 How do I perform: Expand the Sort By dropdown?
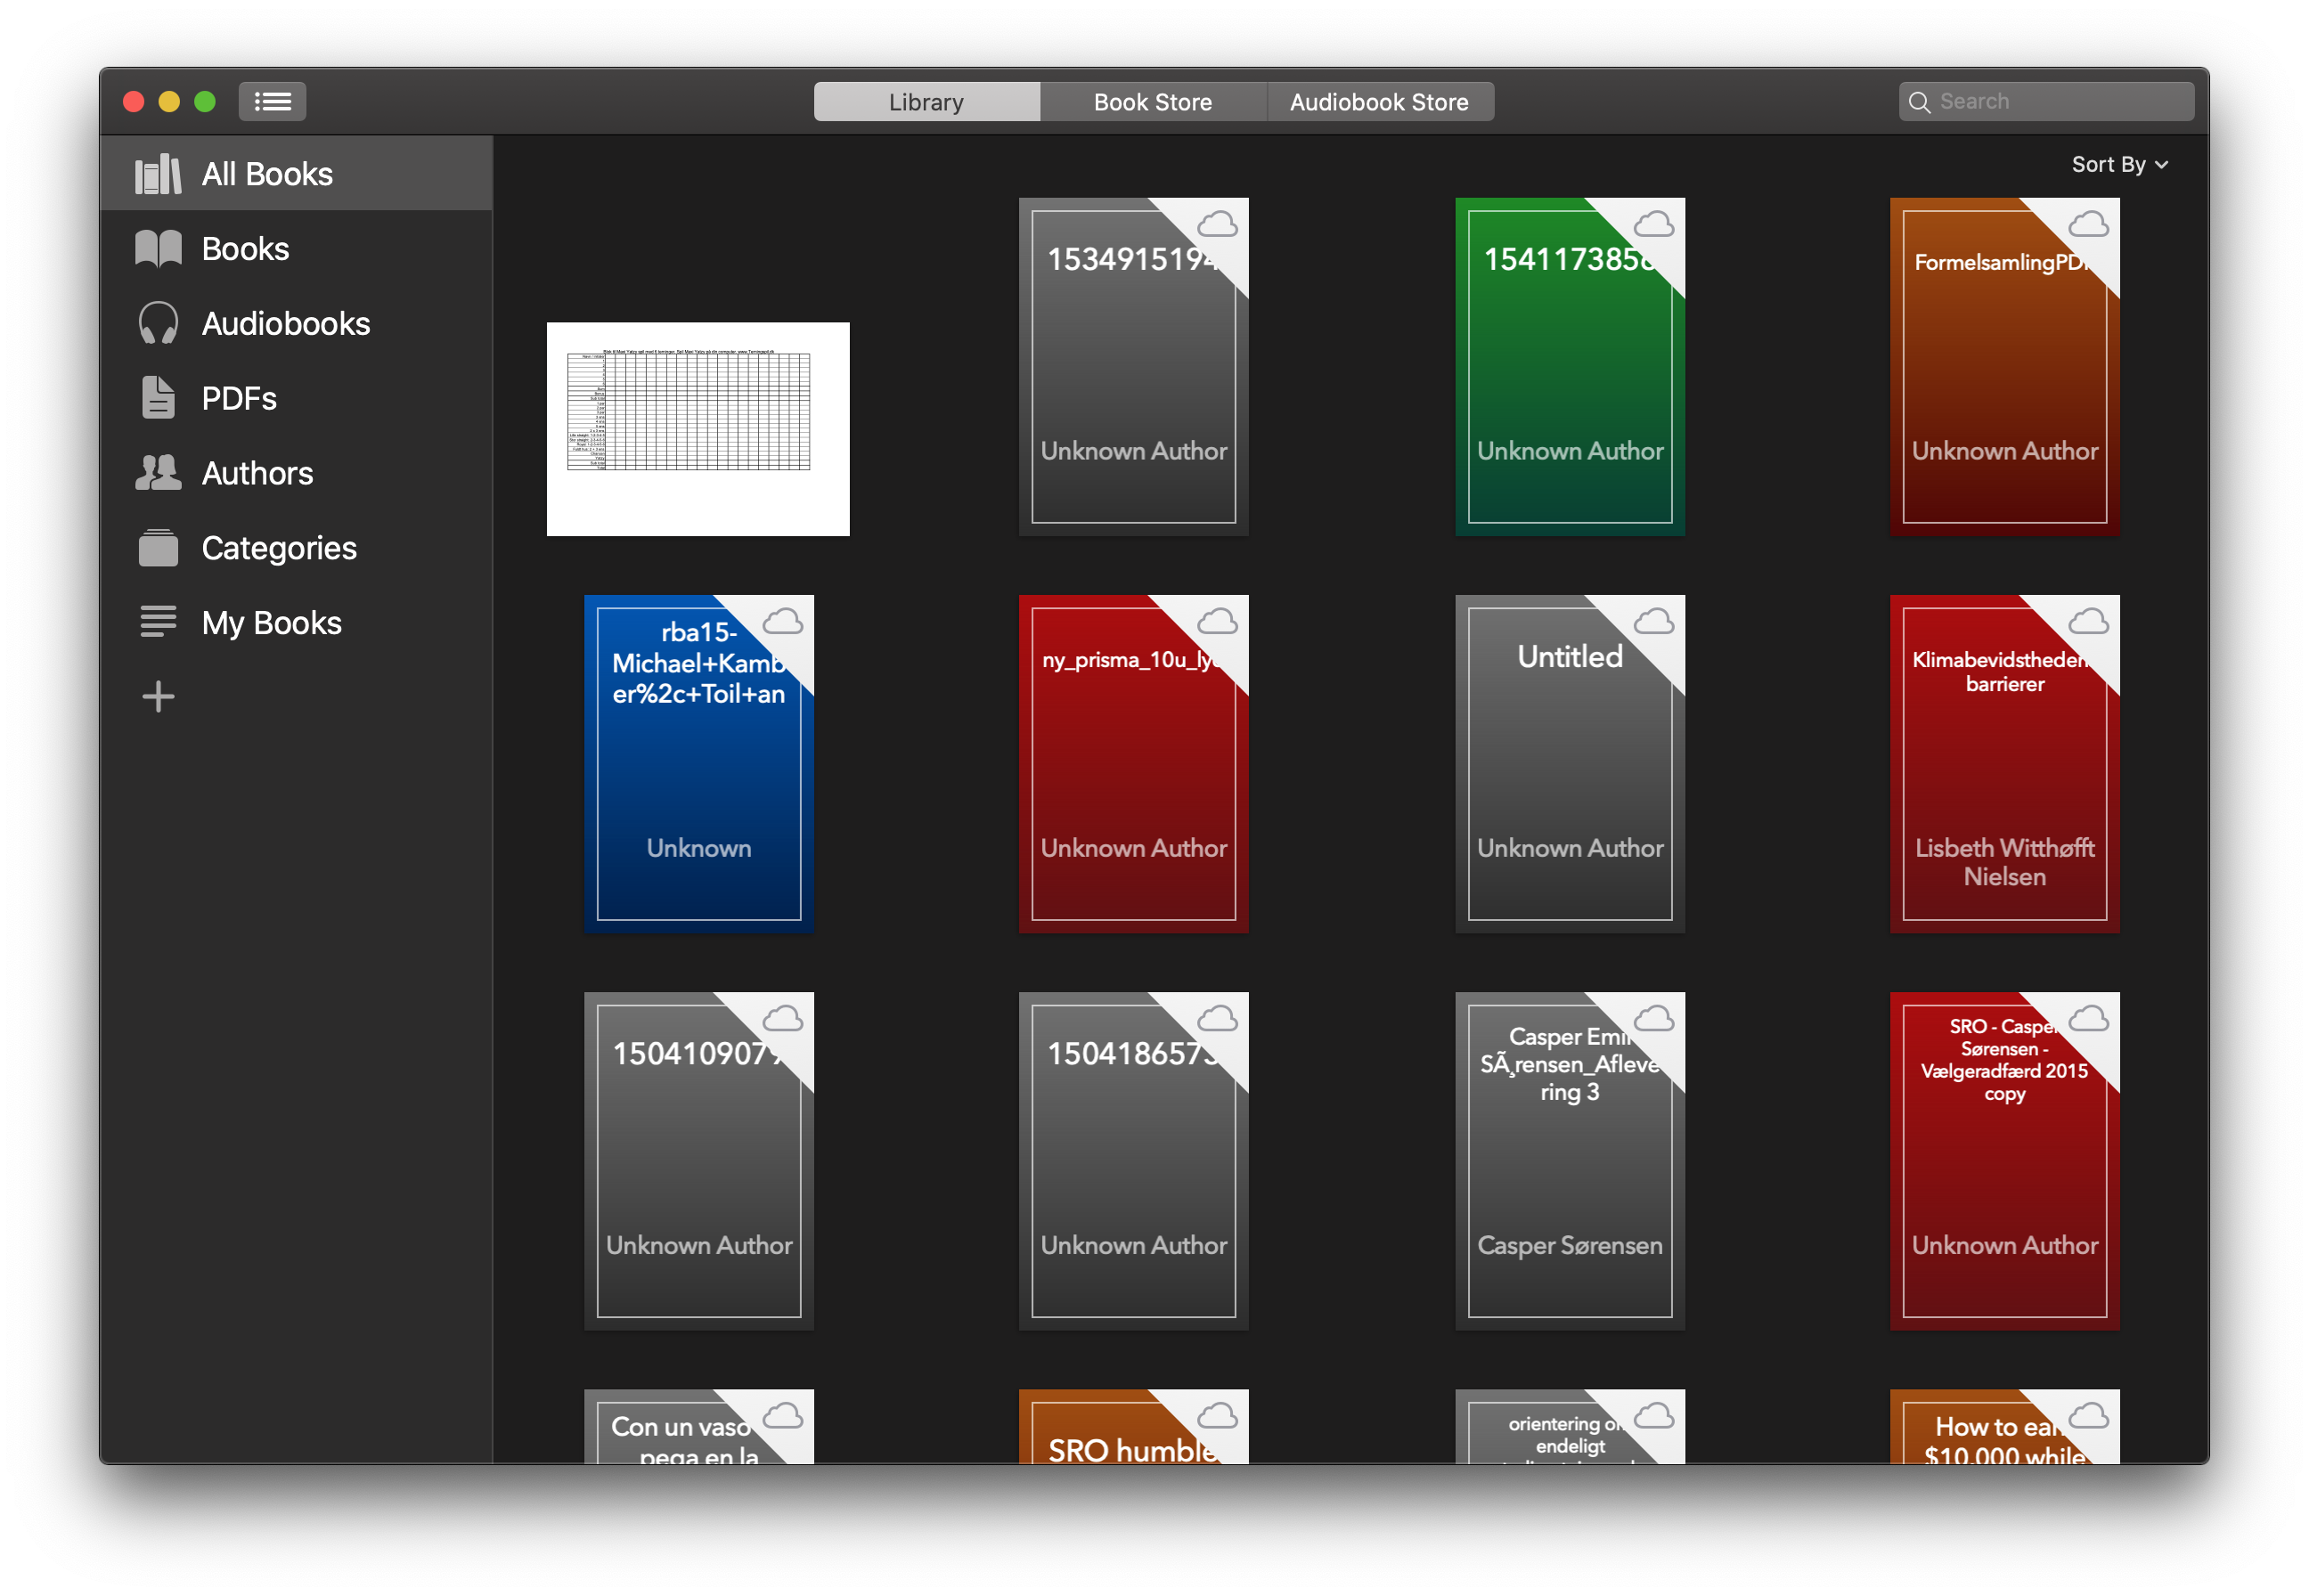tap(2119, 164)
